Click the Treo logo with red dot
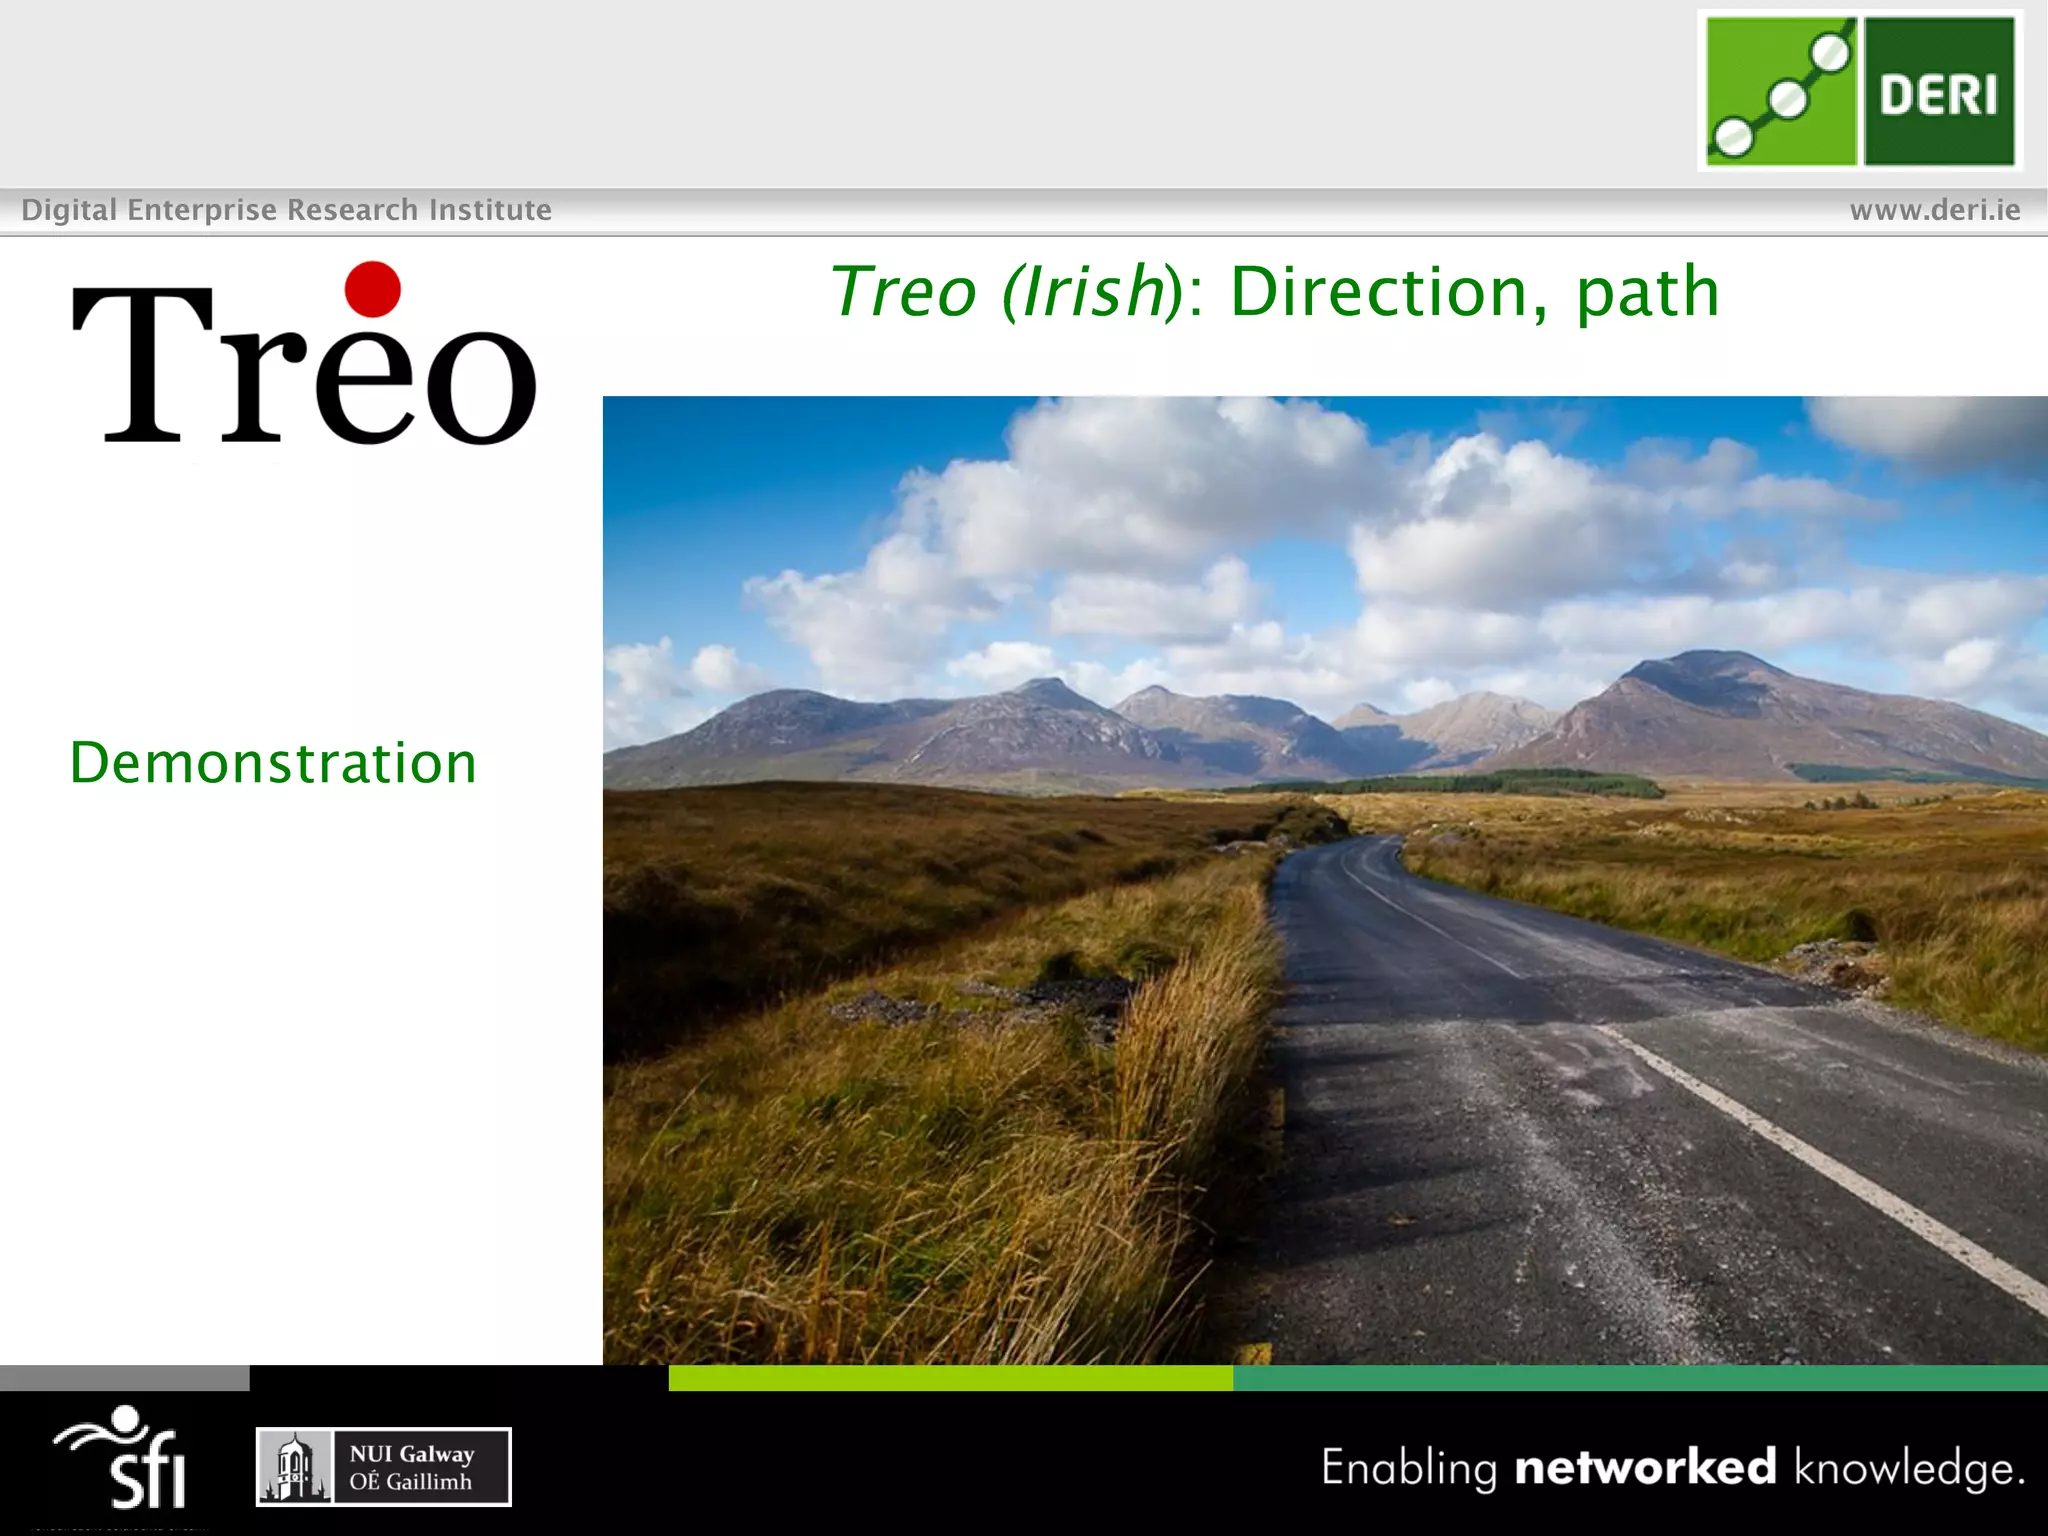Image resolution: width=2048 pixels, height=1536 pixels. tap(304, 354)
